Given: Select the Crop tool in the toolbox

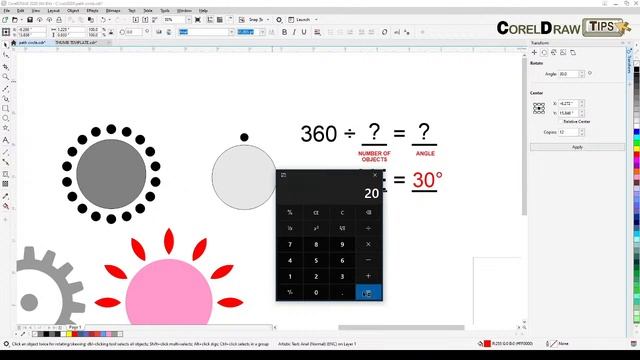Looking at the screenshot, I should pos(6,67).
